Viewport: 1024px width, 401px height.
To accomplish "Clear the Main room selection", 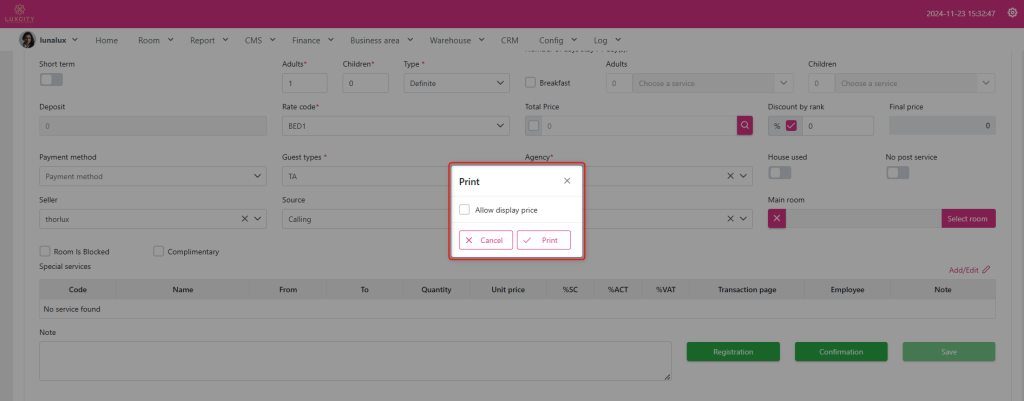I will (777, 219).
